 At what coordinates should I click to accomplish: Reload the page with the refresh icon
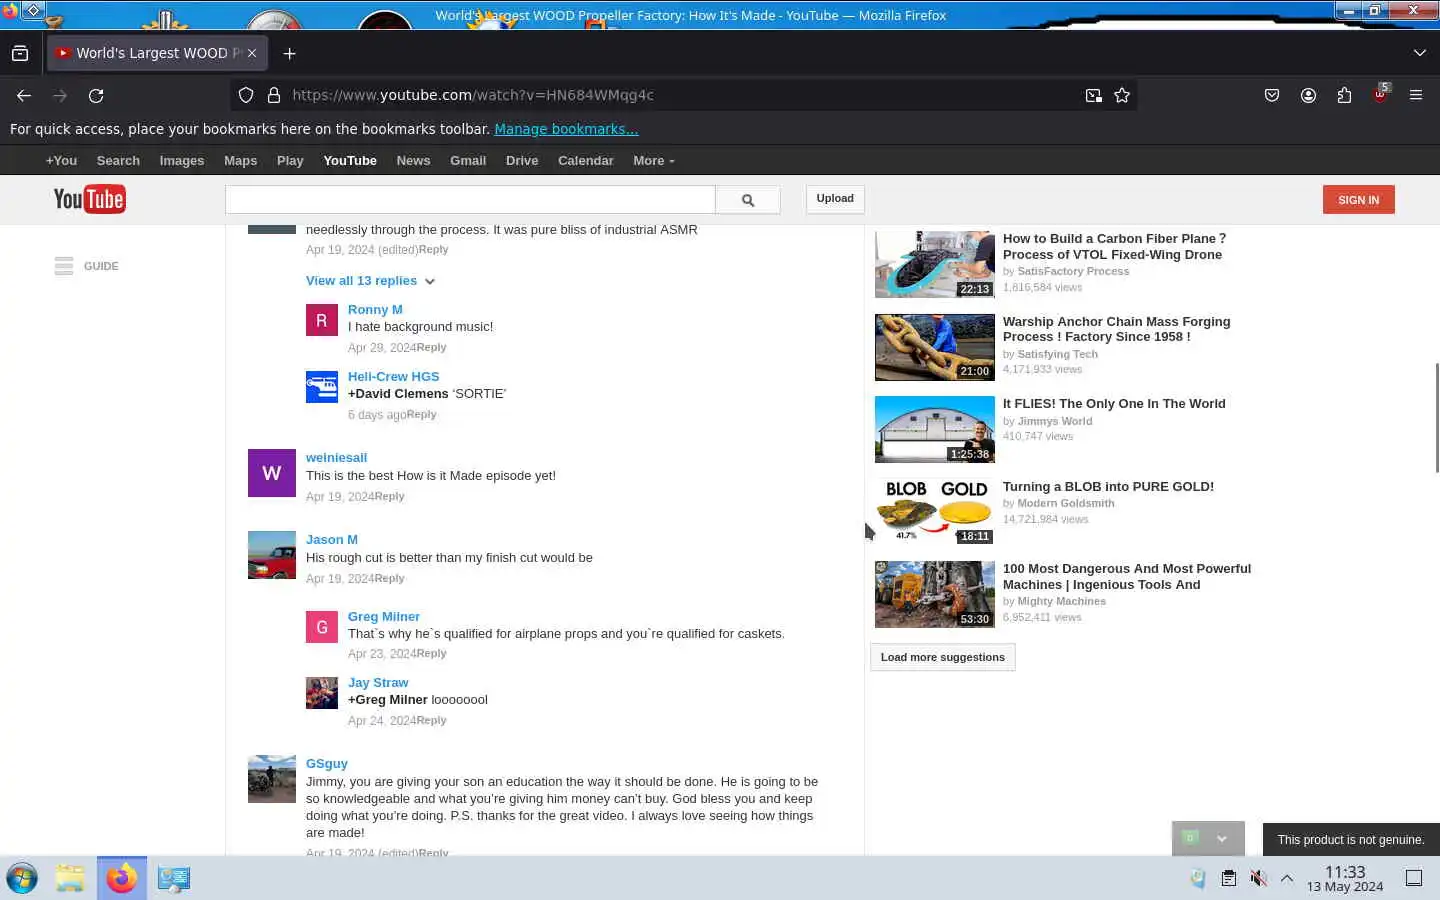96,95
